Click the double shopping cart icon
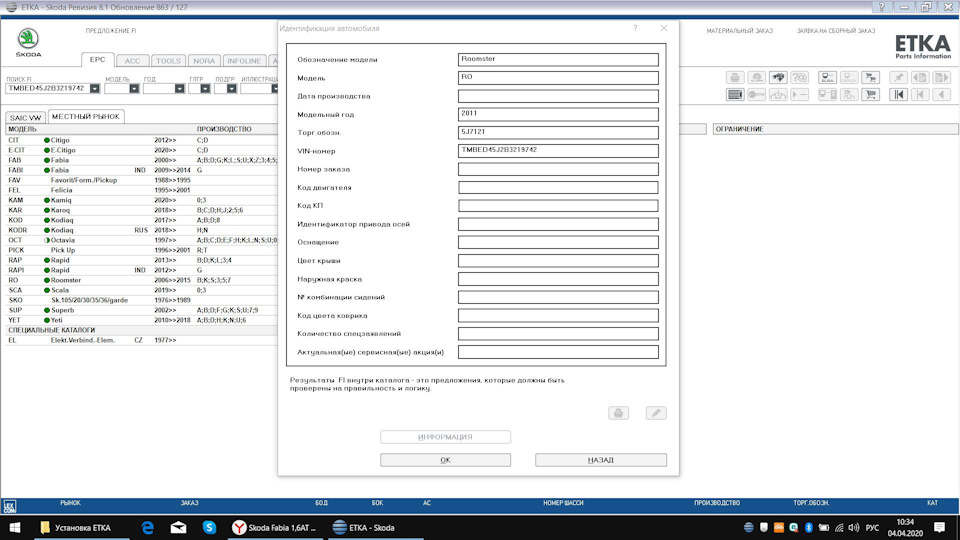The height and width of the screenshot is (540, 960). pyautogui.click(x=870, y=77)
